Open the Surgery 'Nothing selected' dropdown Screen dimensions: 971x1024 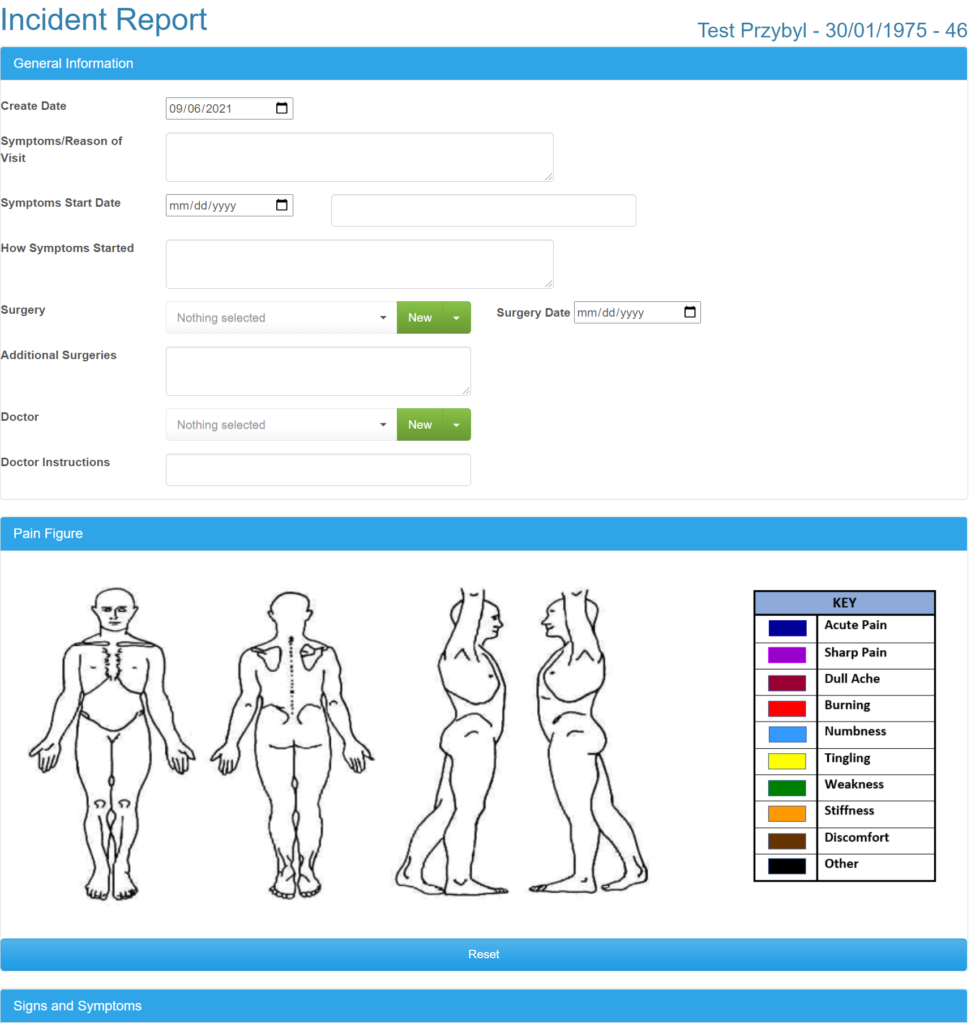(x=281, y=317)
